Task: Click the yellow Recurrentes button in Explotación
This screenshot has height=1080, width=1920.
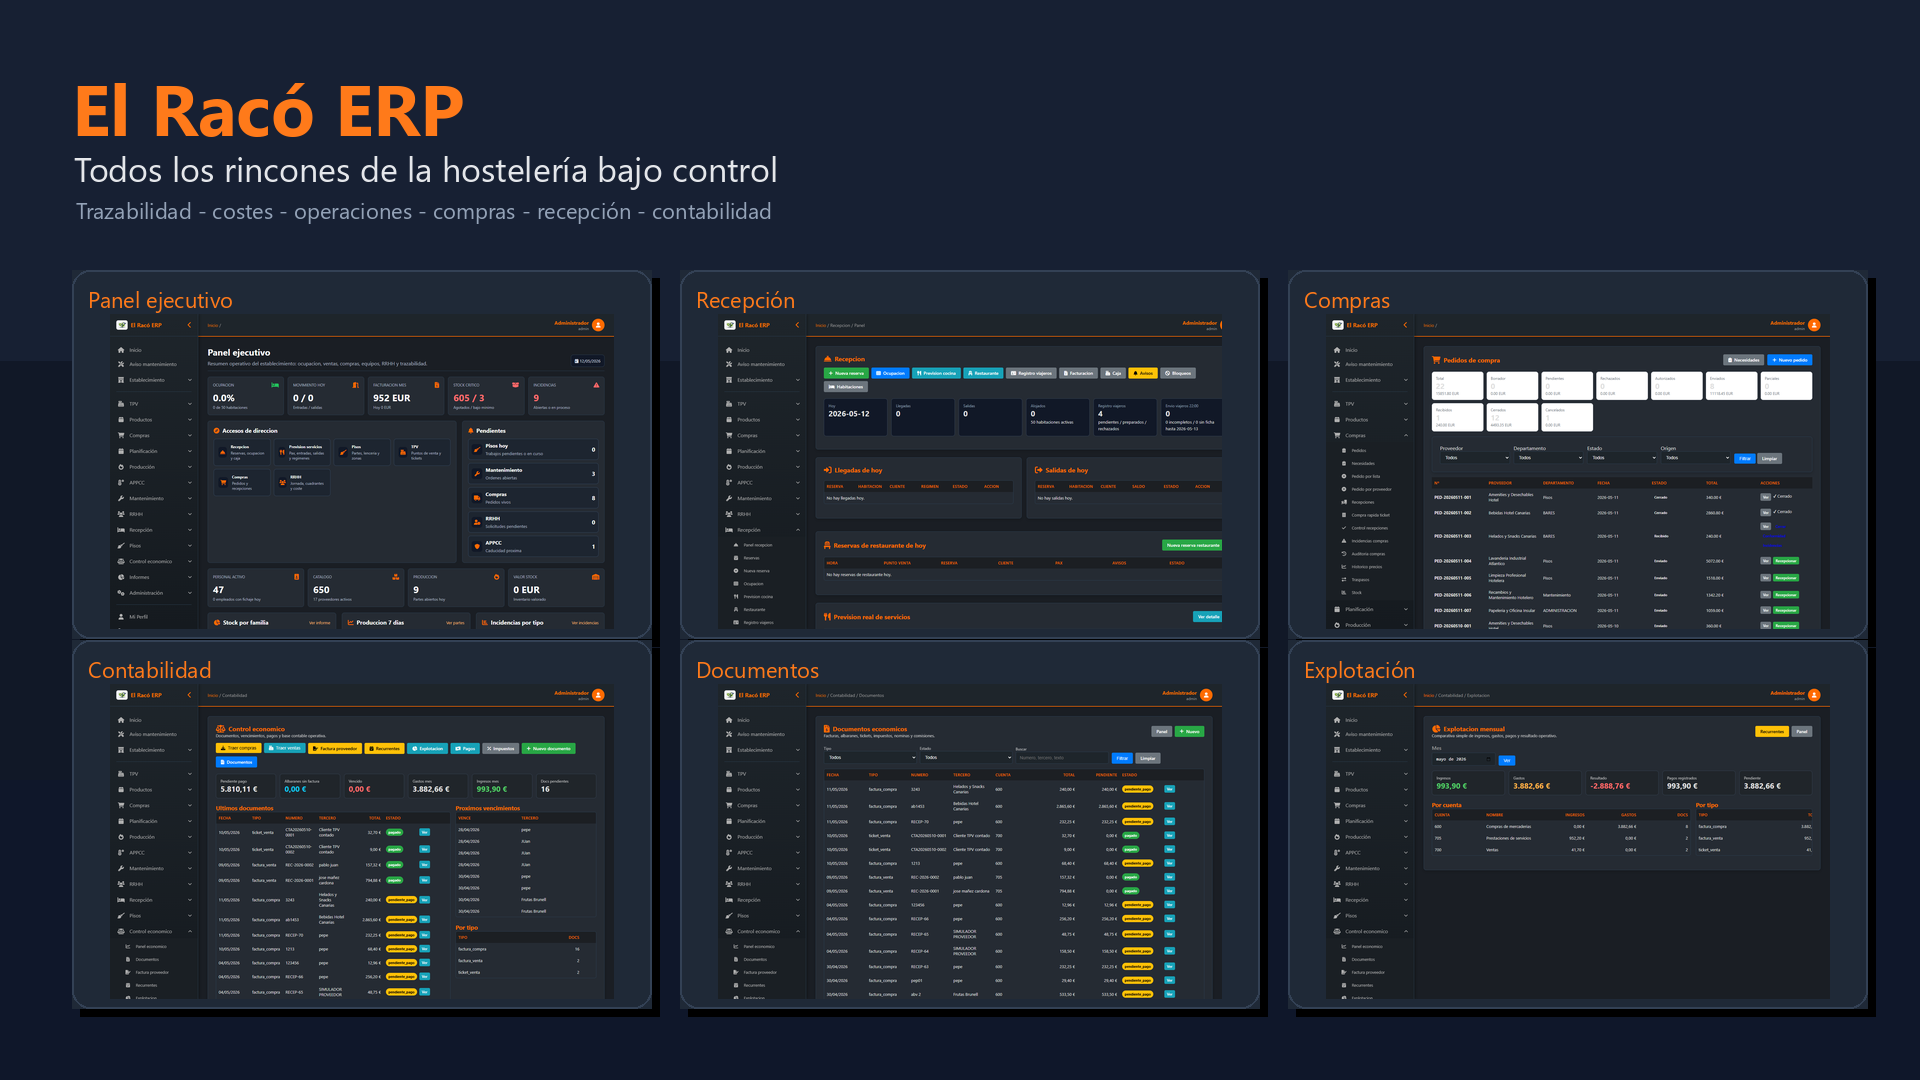Action: click(x=1772, y=731)
